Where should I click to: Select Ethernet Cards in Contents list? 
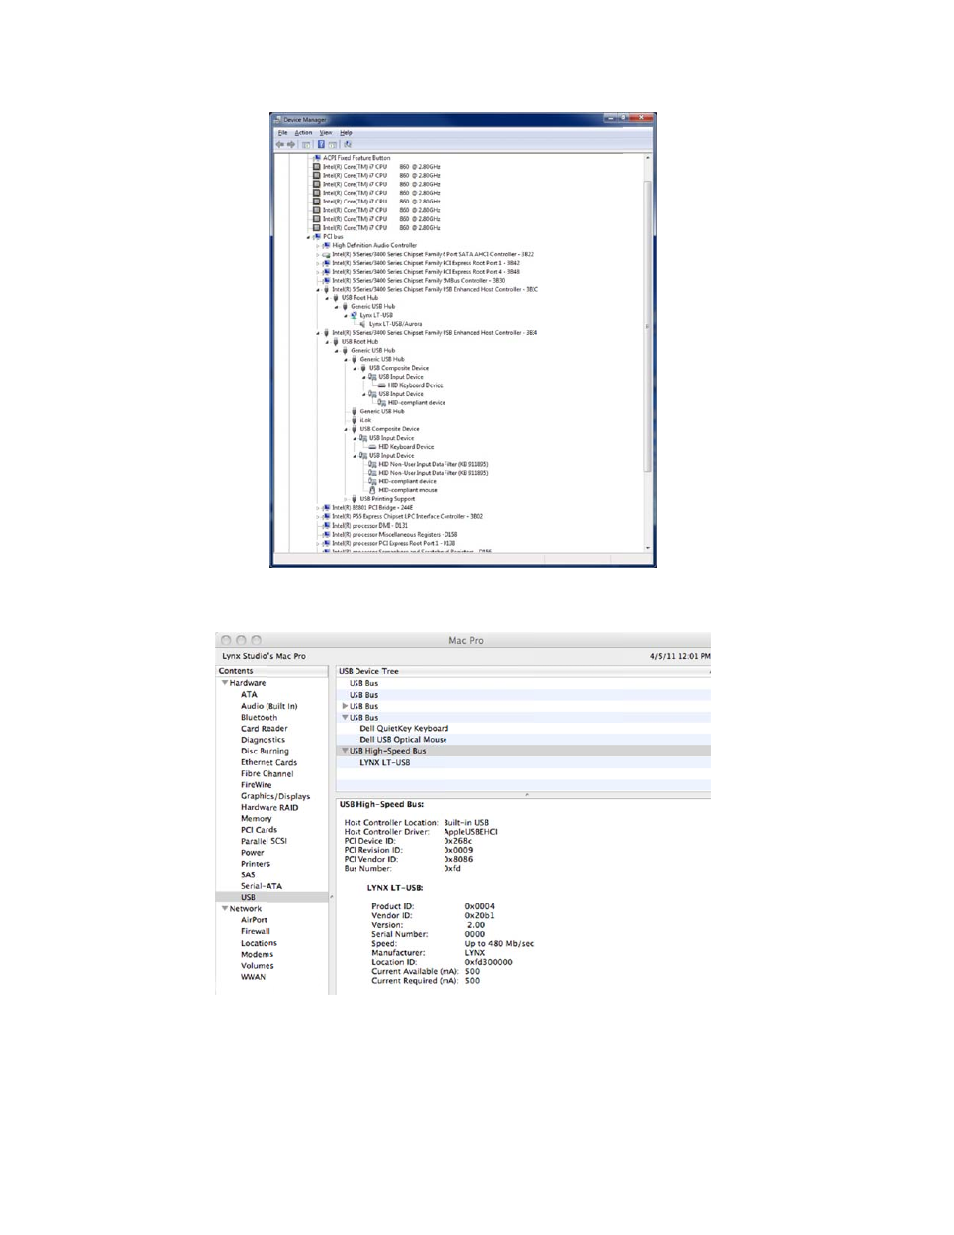click(269, 762)
